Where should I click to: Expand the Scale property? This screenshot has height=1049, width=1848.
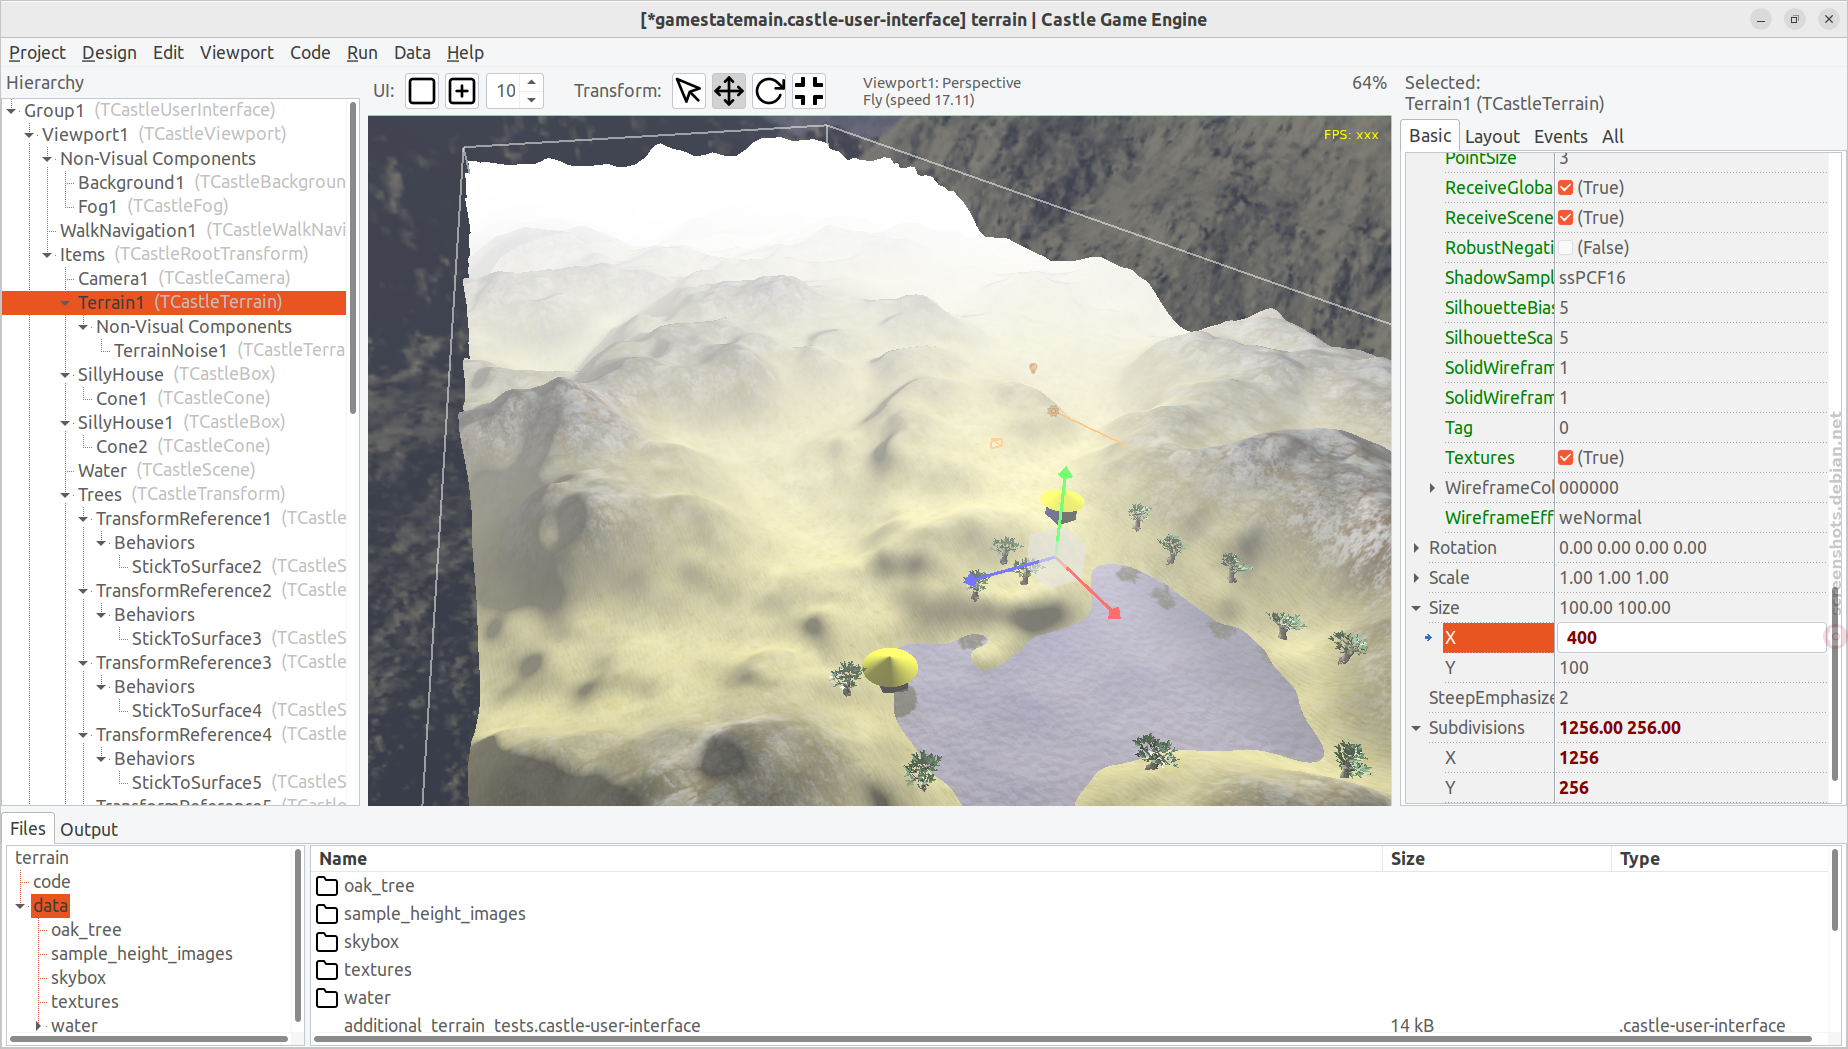pyautogui.click(x=1416, y=578)
